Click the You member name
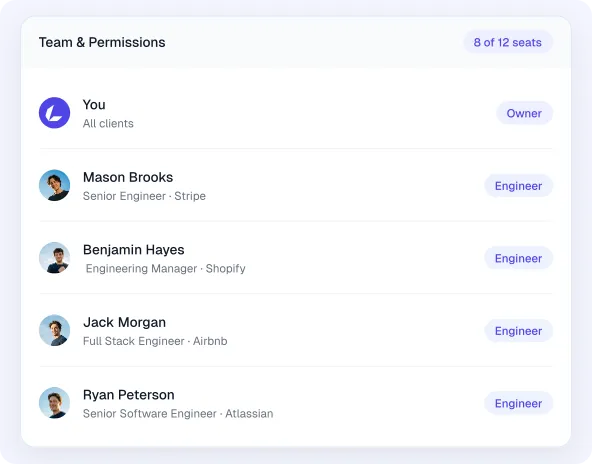Screen dimensions: 592x464 (x=94, y=105)
